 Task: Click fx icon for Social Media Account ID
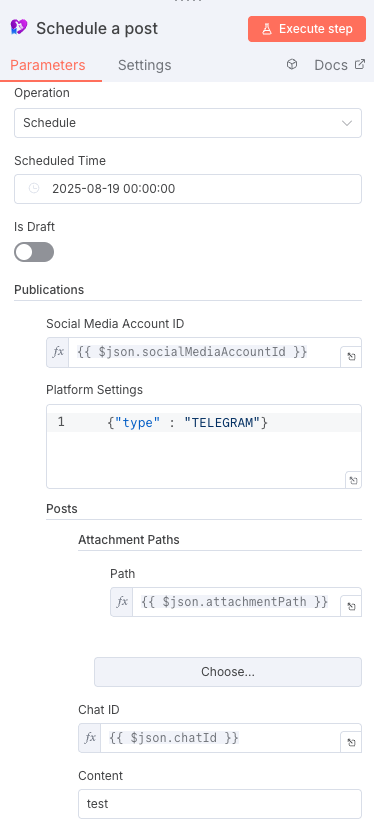pyautogui.click(x=58, y=352)
